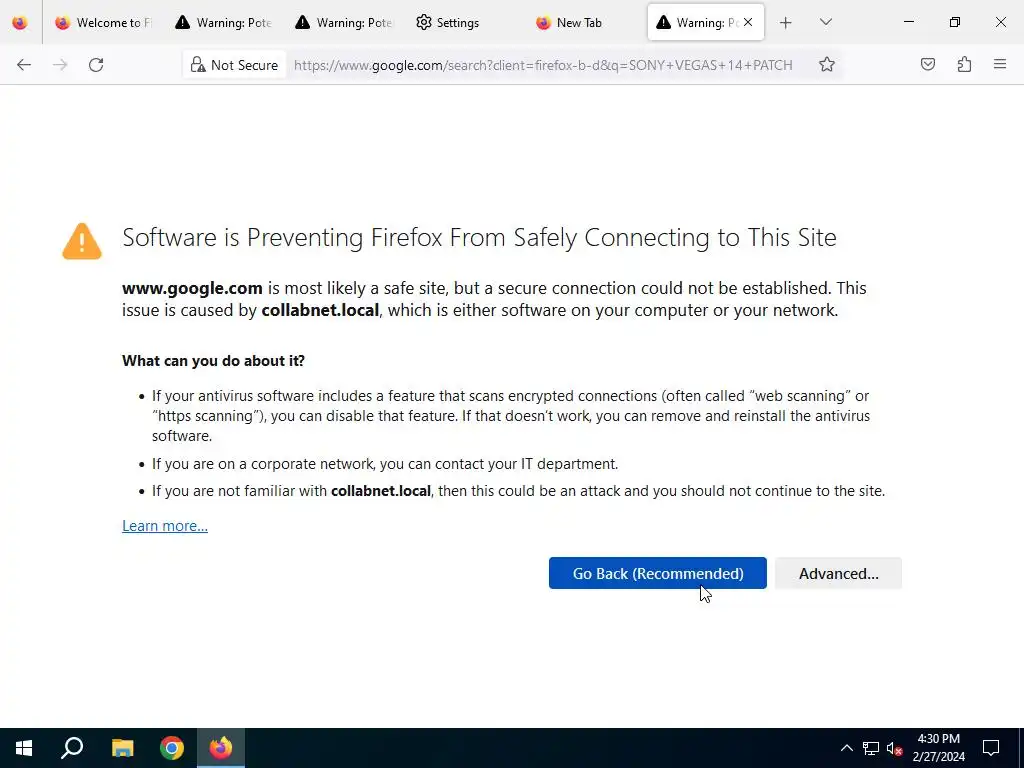
Task: Launch Google Chrome from the taskbar
Action: pyautogui.click(x=172, y=748)
